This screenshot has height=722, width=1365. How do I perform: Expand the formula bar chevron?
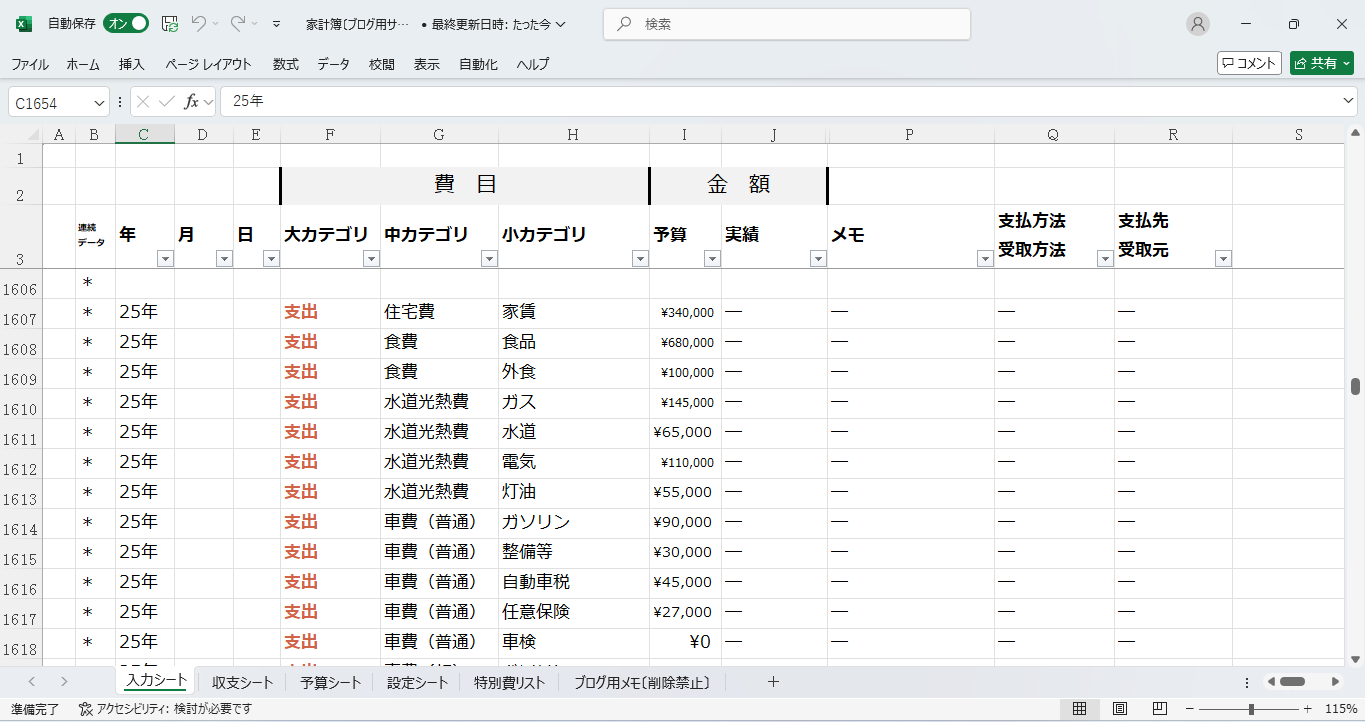pos(1348,102)
